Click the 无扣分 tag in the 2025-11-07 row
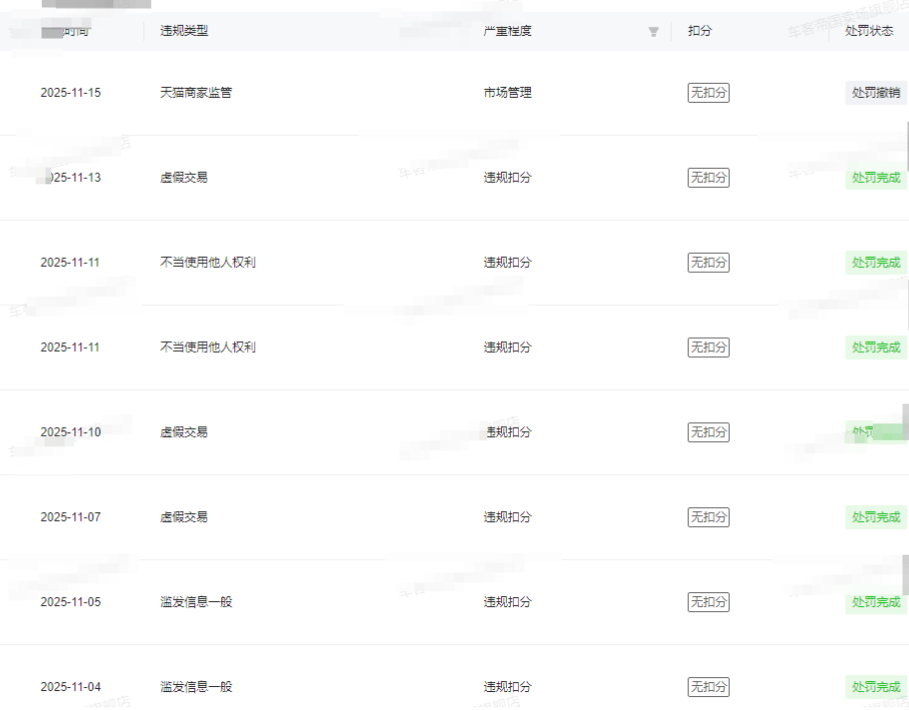 (708, 517)
